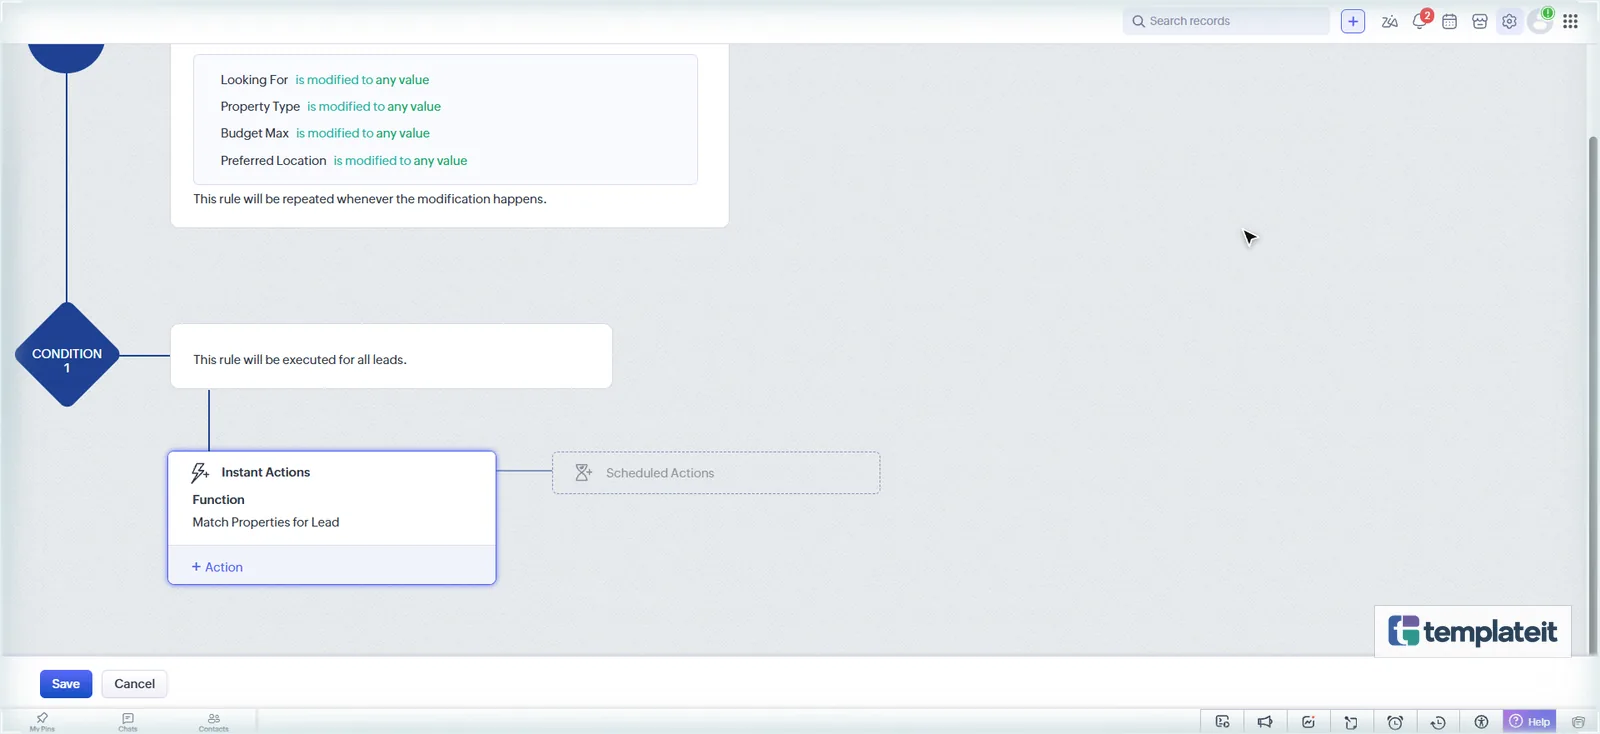Screen dimensions: 1600x734
Task: Click 'This rule will be executed for all leads'
Action: 300,360
